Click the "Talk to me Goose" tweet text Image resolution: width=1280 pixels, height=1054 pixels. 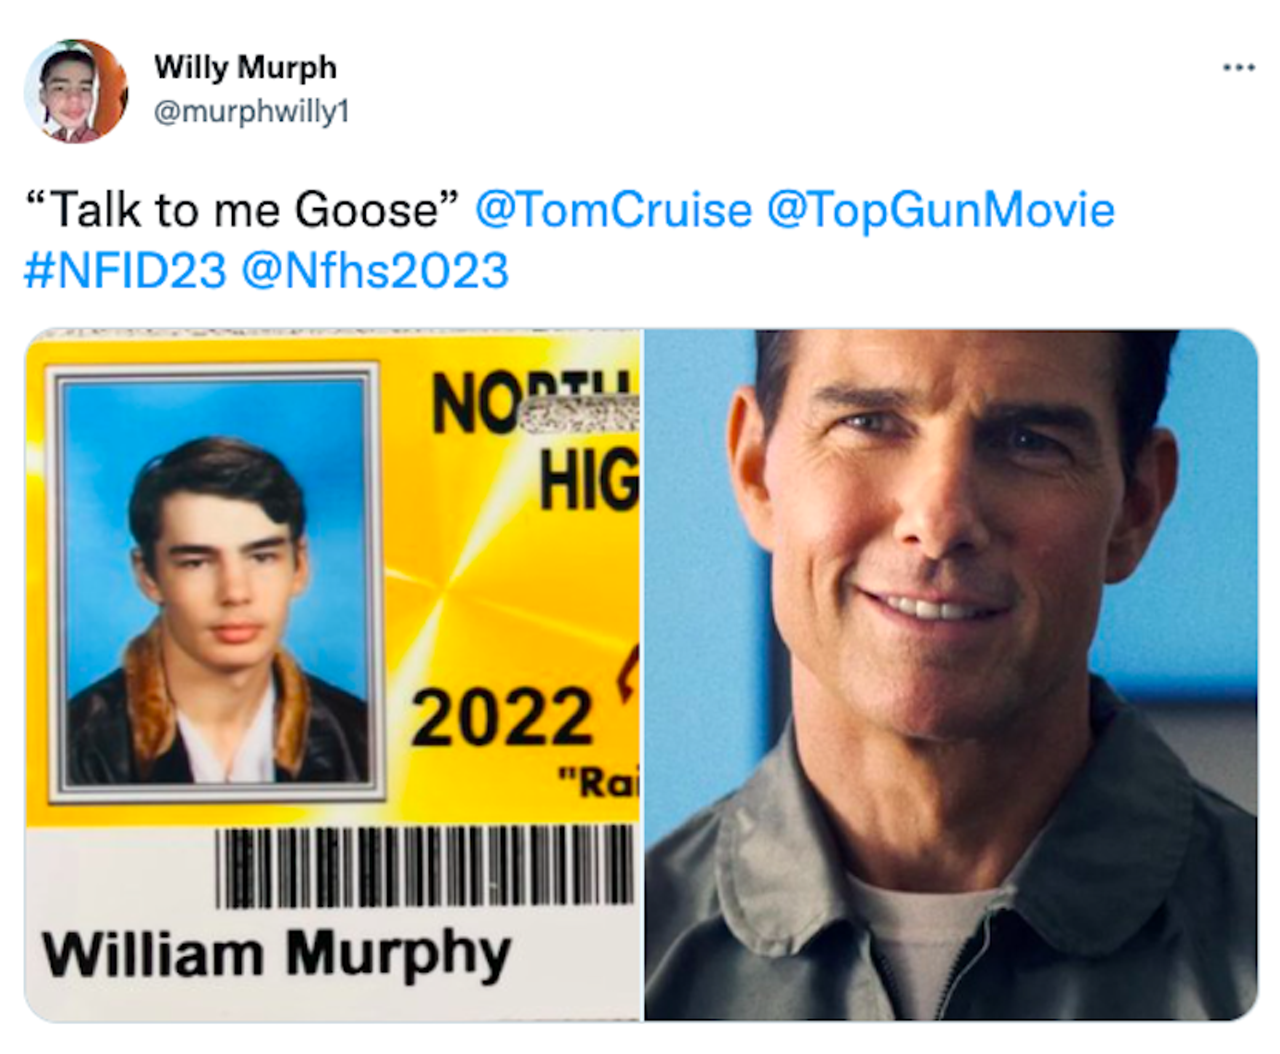point(241,210)
